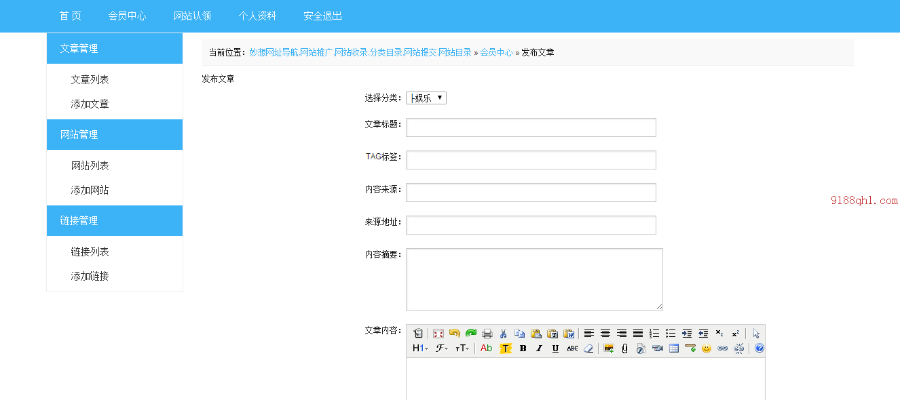
Task: Click the copy icon in editor toolbar
Action: [519, 333]
